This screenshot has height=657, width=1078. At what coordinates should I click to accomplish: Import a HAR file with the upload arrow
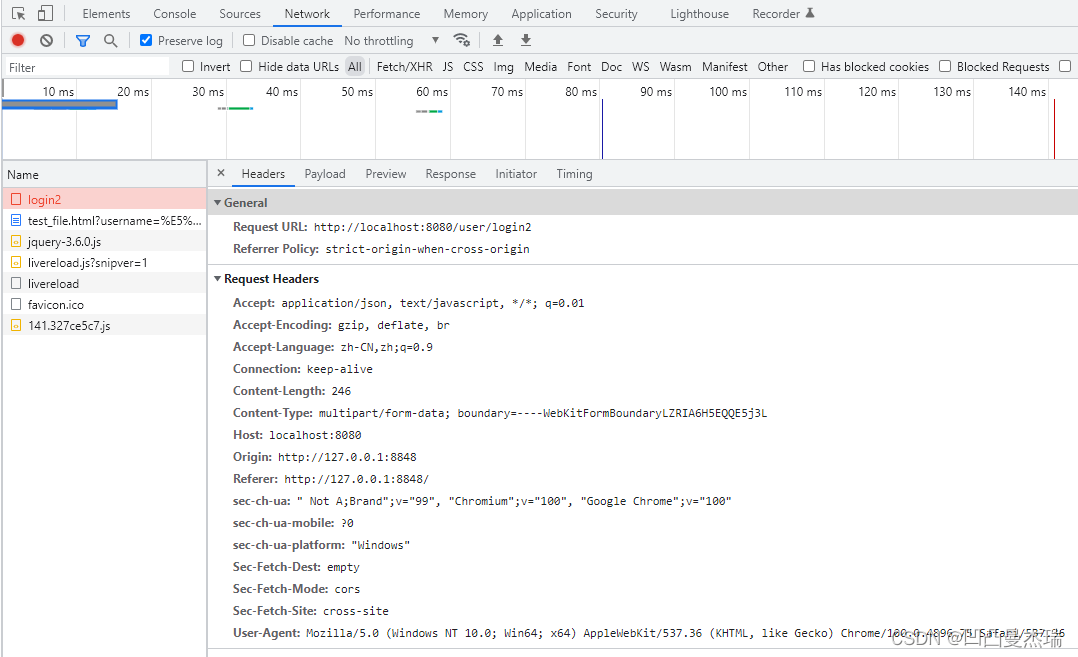tap(498, 41)
